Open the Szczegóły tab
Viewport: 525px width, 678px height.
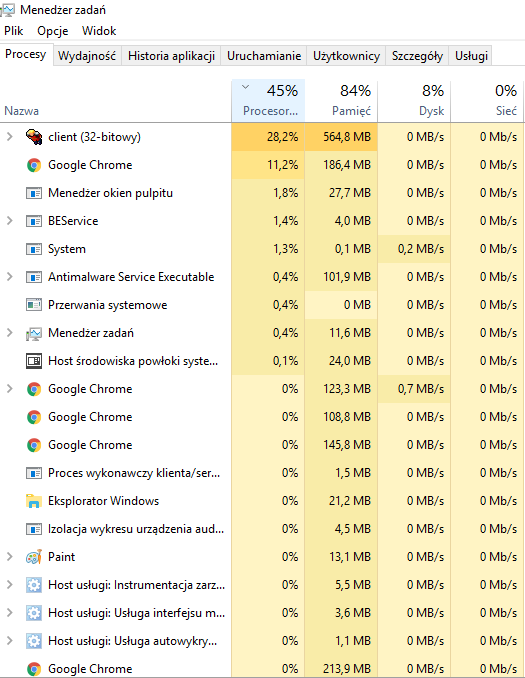[x=417, y=56]
